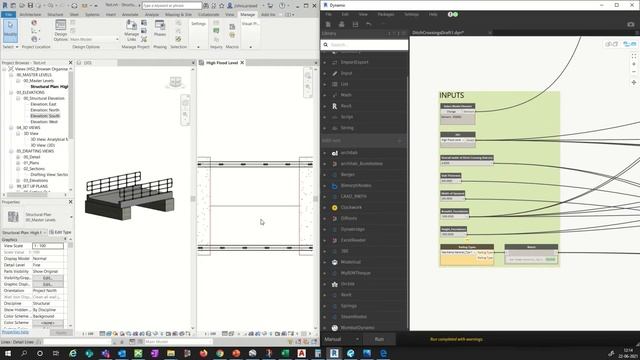Click the ViewCube in Revit 3D view
The height and width of the screenshot is (360, 640).
(176, 82)
